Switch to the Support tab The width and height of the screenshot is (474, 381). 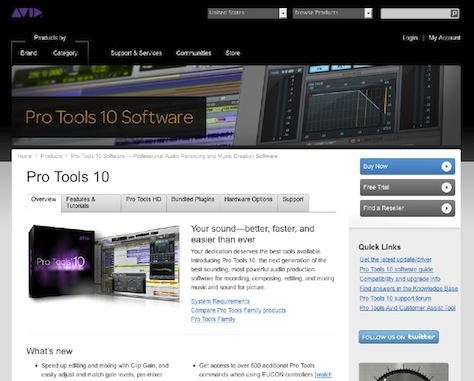293,202
